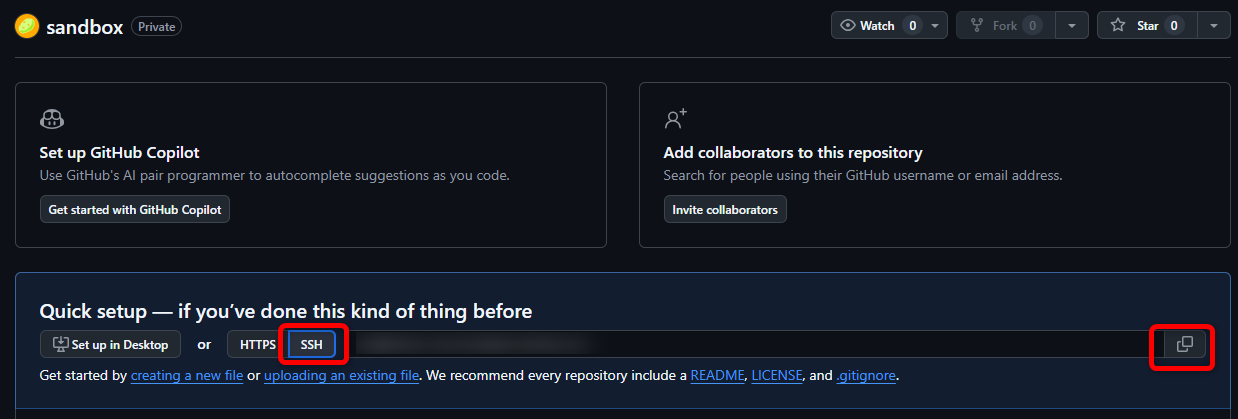The image size is (1238, 419).
Task: Select the SSH protocol option
Action: point(312,345)
